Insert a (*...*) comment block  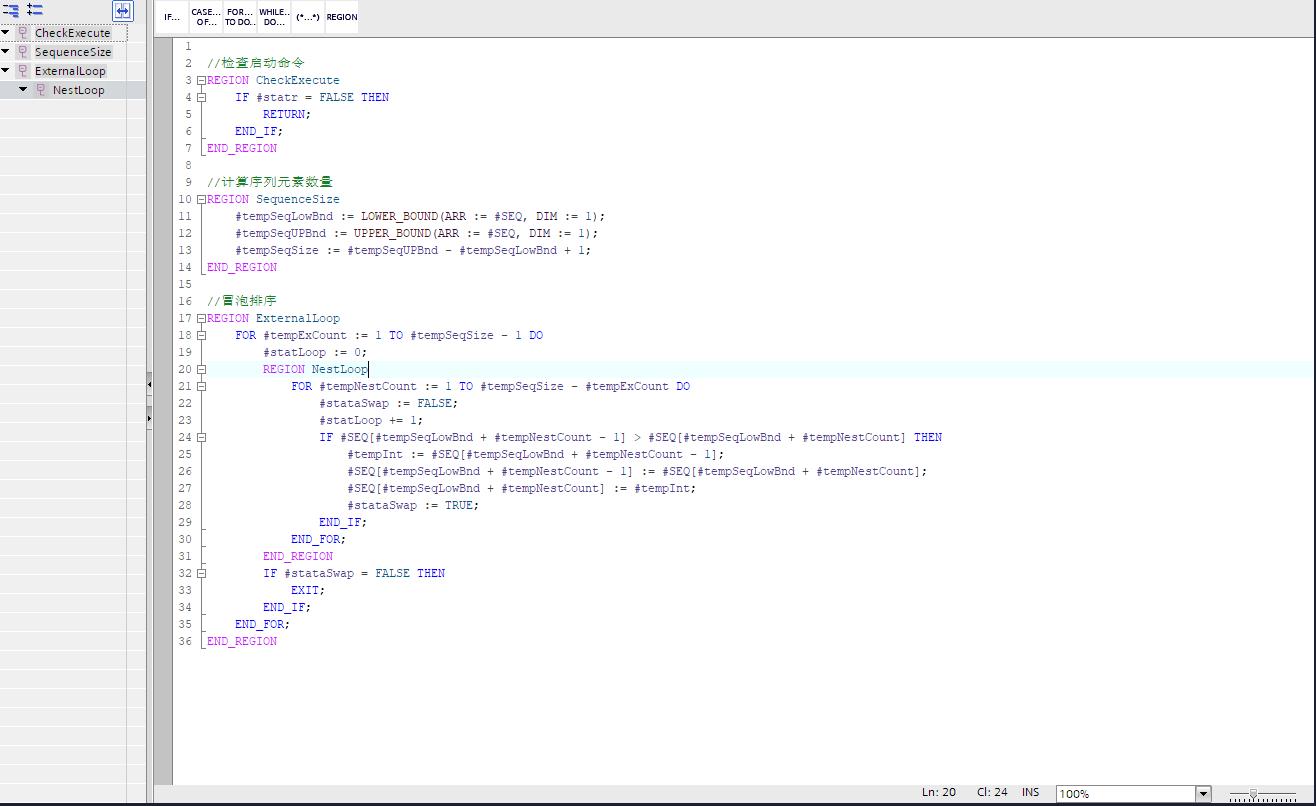[x=307, y=17]
